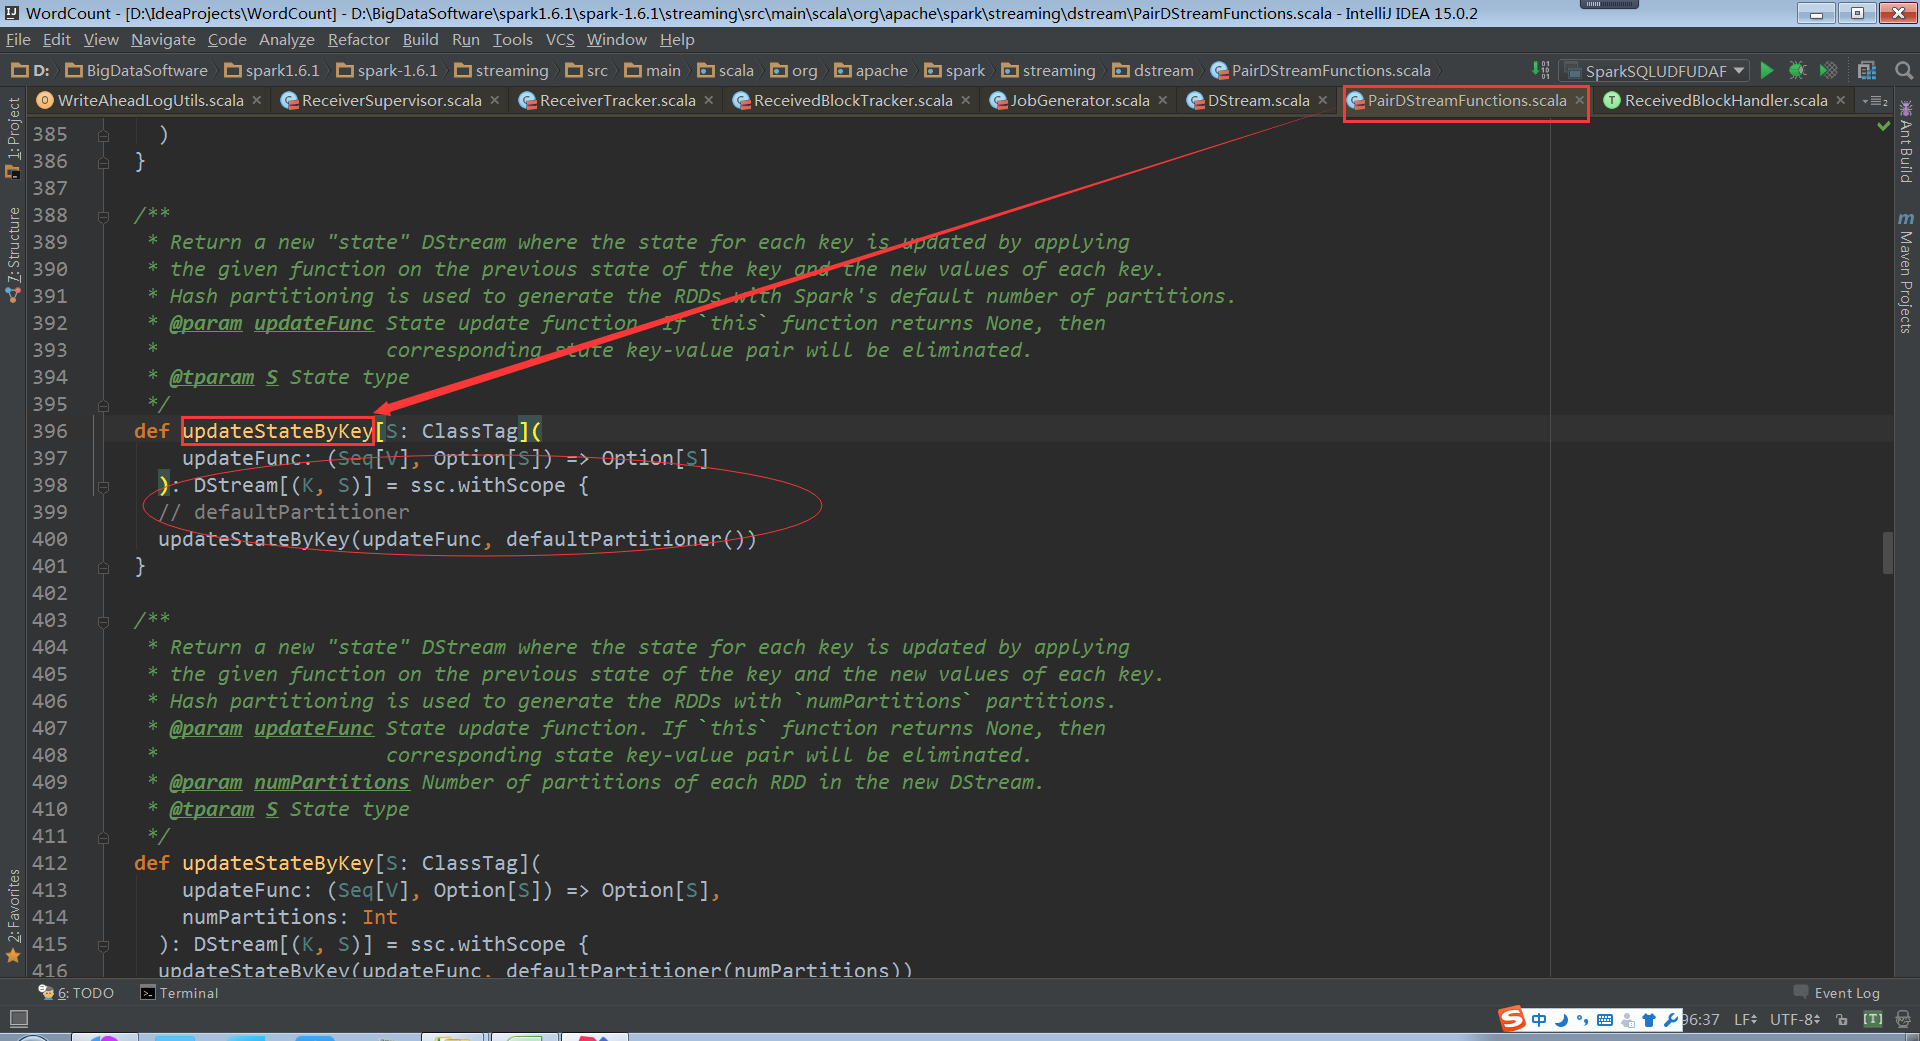Change the LF line separator
Viewport: 1920px width, 1041px height.
(x=1745, y=1019)
